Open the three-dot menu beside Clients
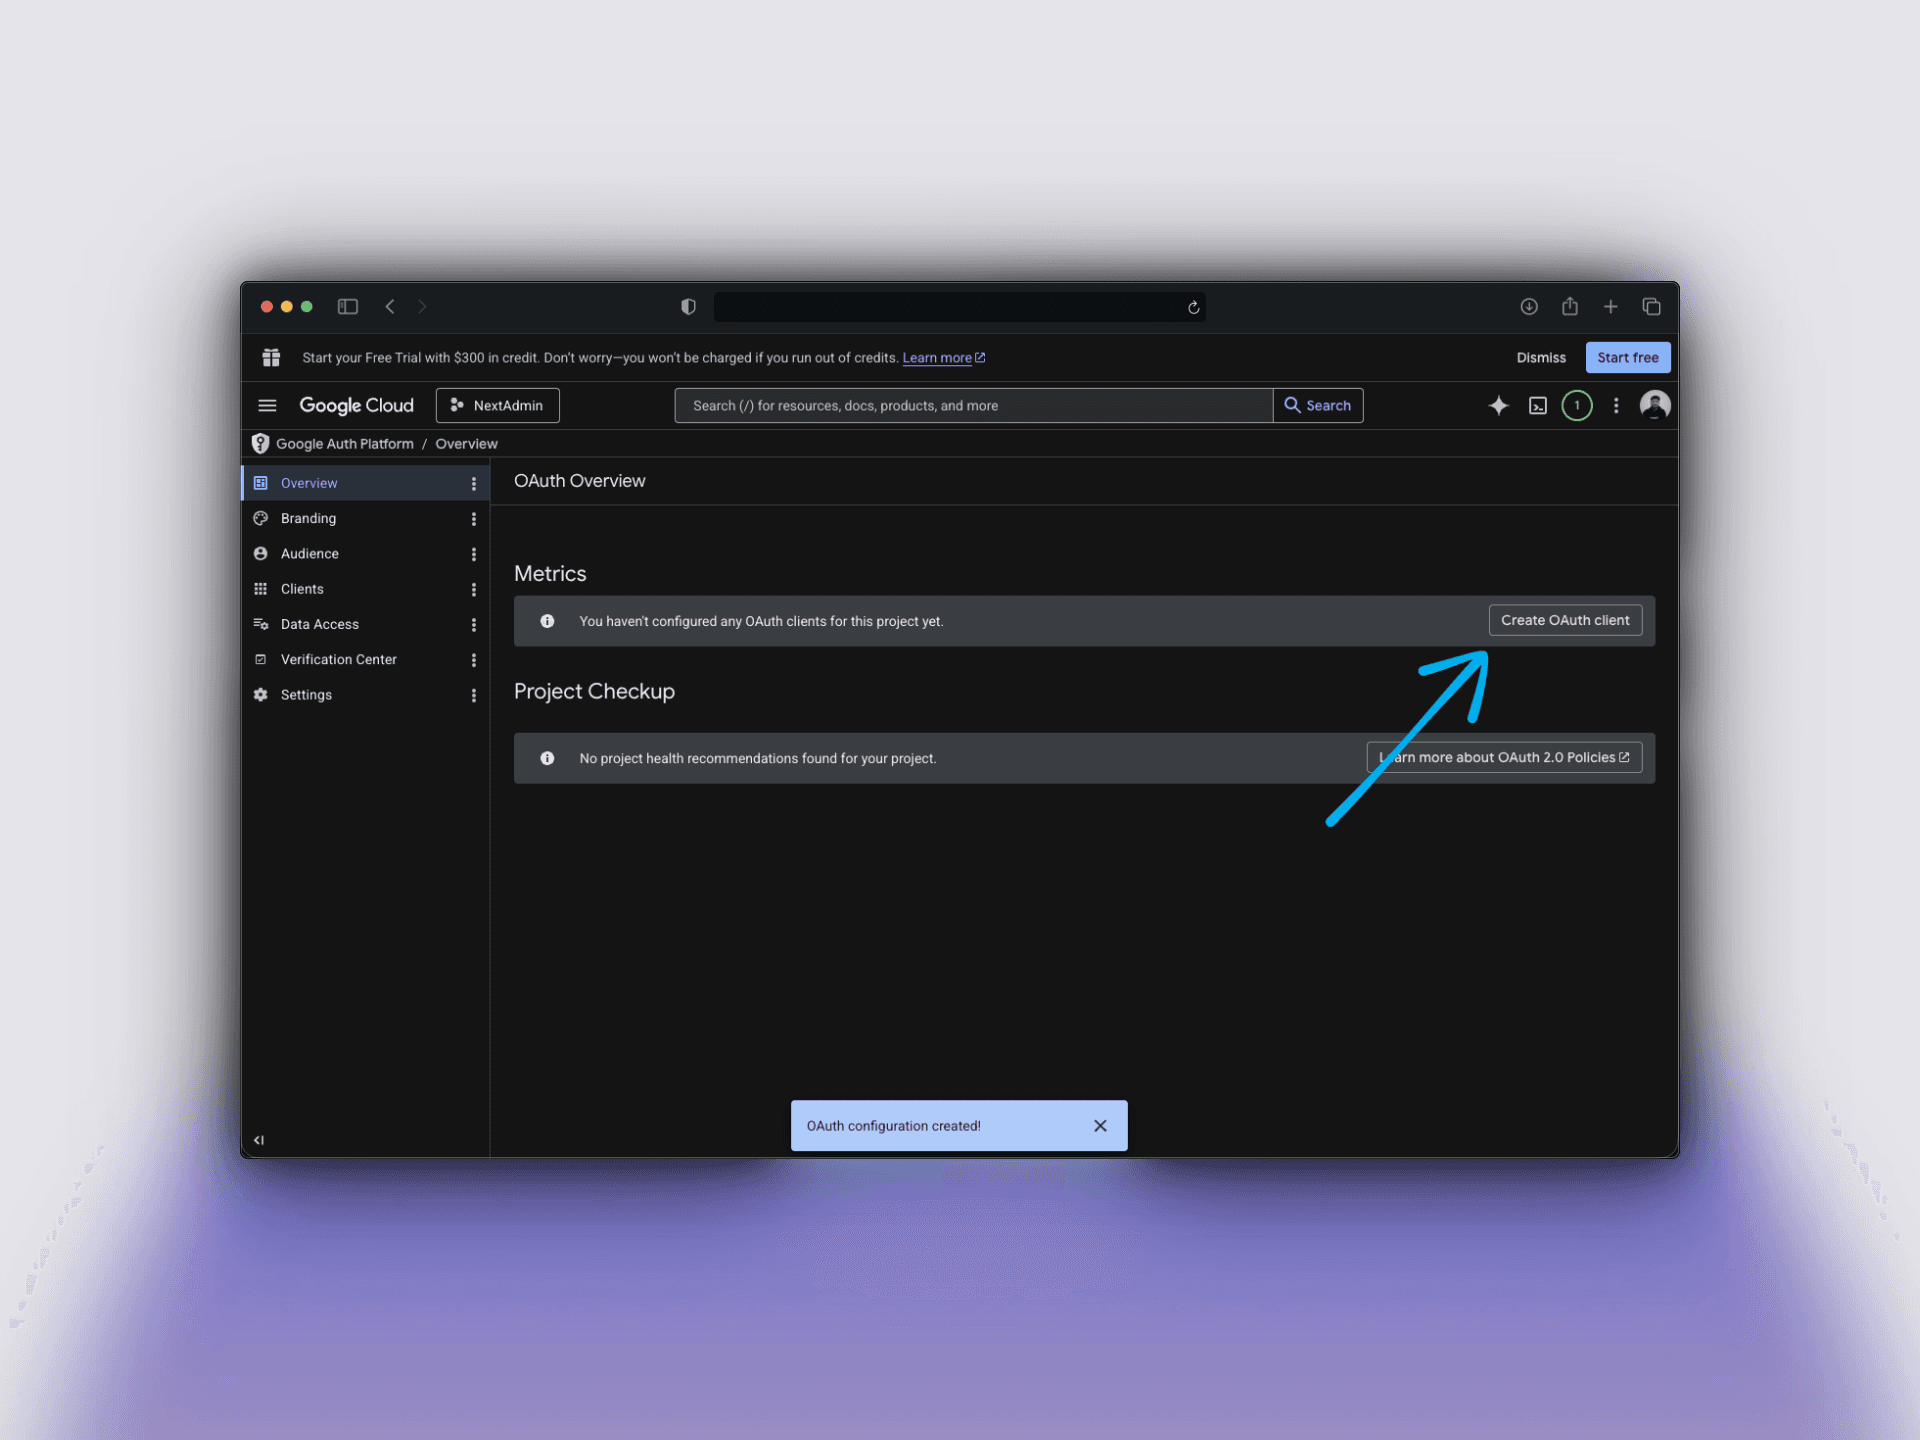 [x=473, y=589]
